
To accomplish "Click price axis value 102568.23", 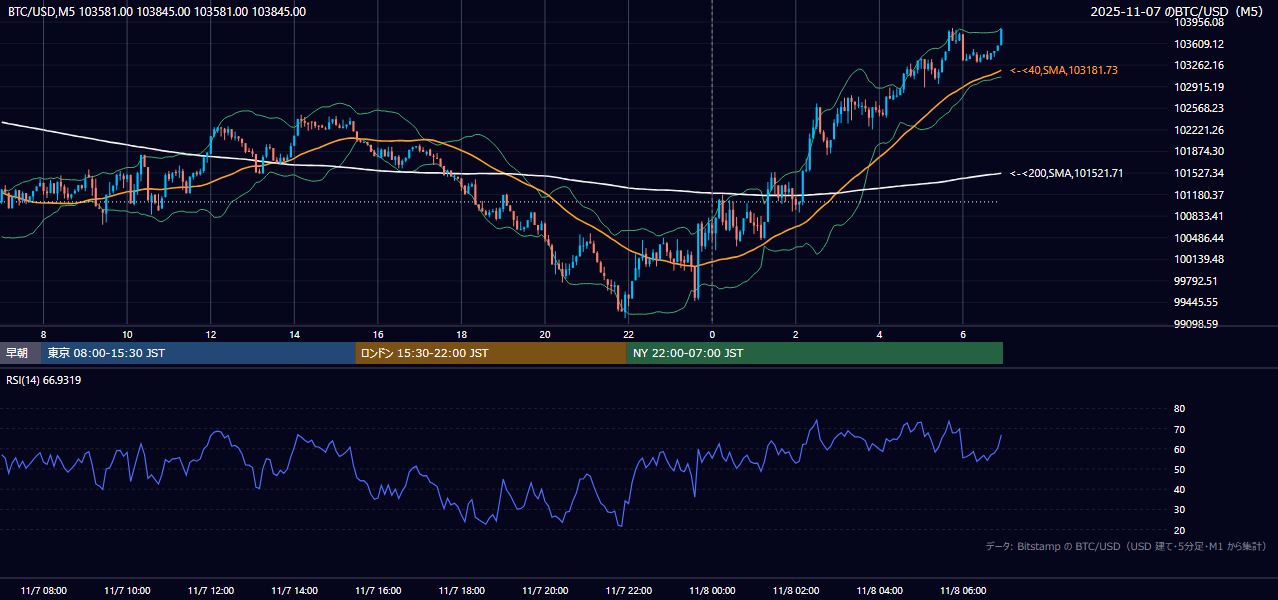I will tap(1200, 108).
